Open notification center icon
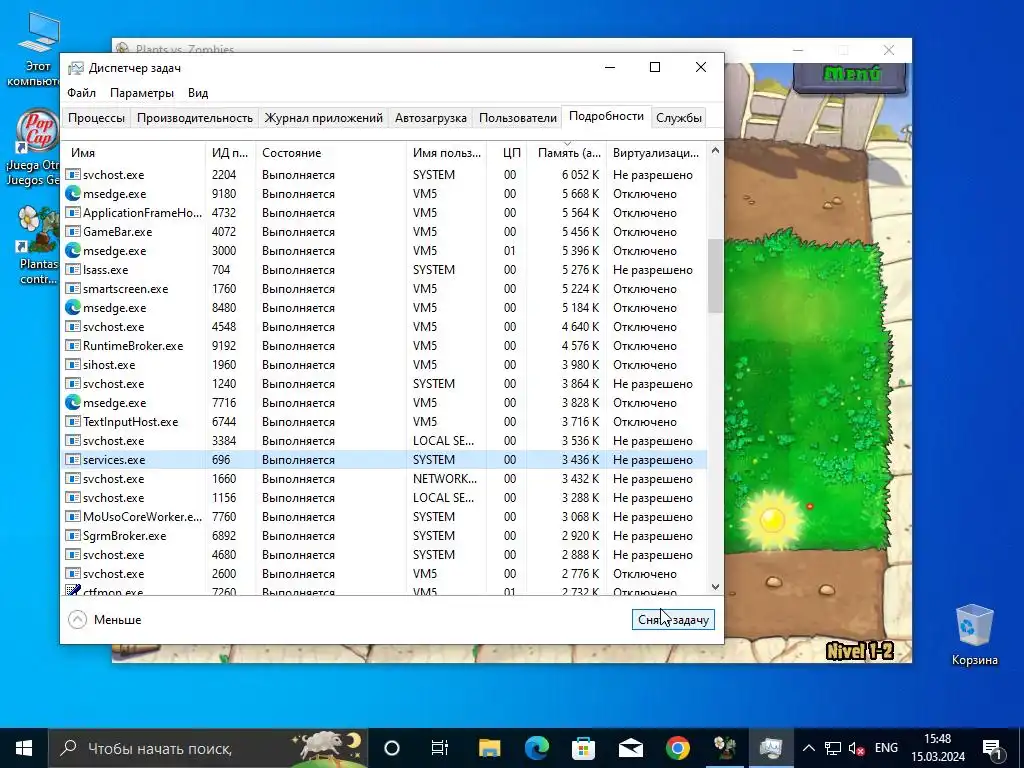Image resolution: width=1024 pixels, height=768 pixels. pyautogui.click(x=992, y=748)
